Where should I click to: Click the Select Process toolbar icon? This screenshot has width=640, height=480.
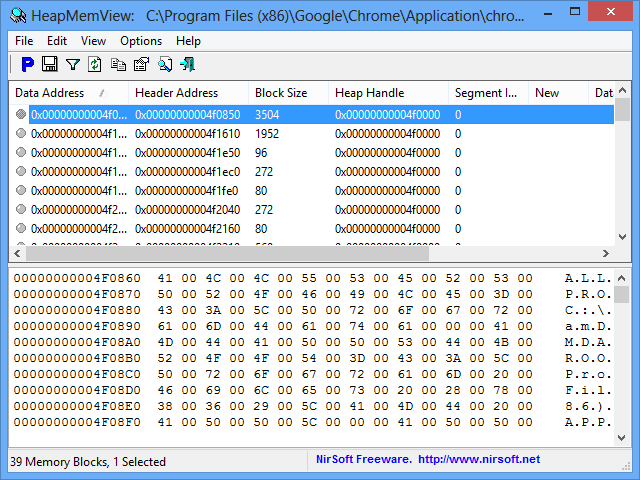click(27, 64)
